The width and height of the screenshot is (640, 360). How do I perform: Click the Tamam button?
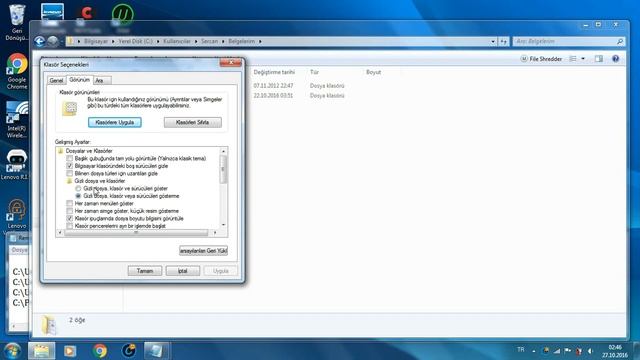(144, 271)
